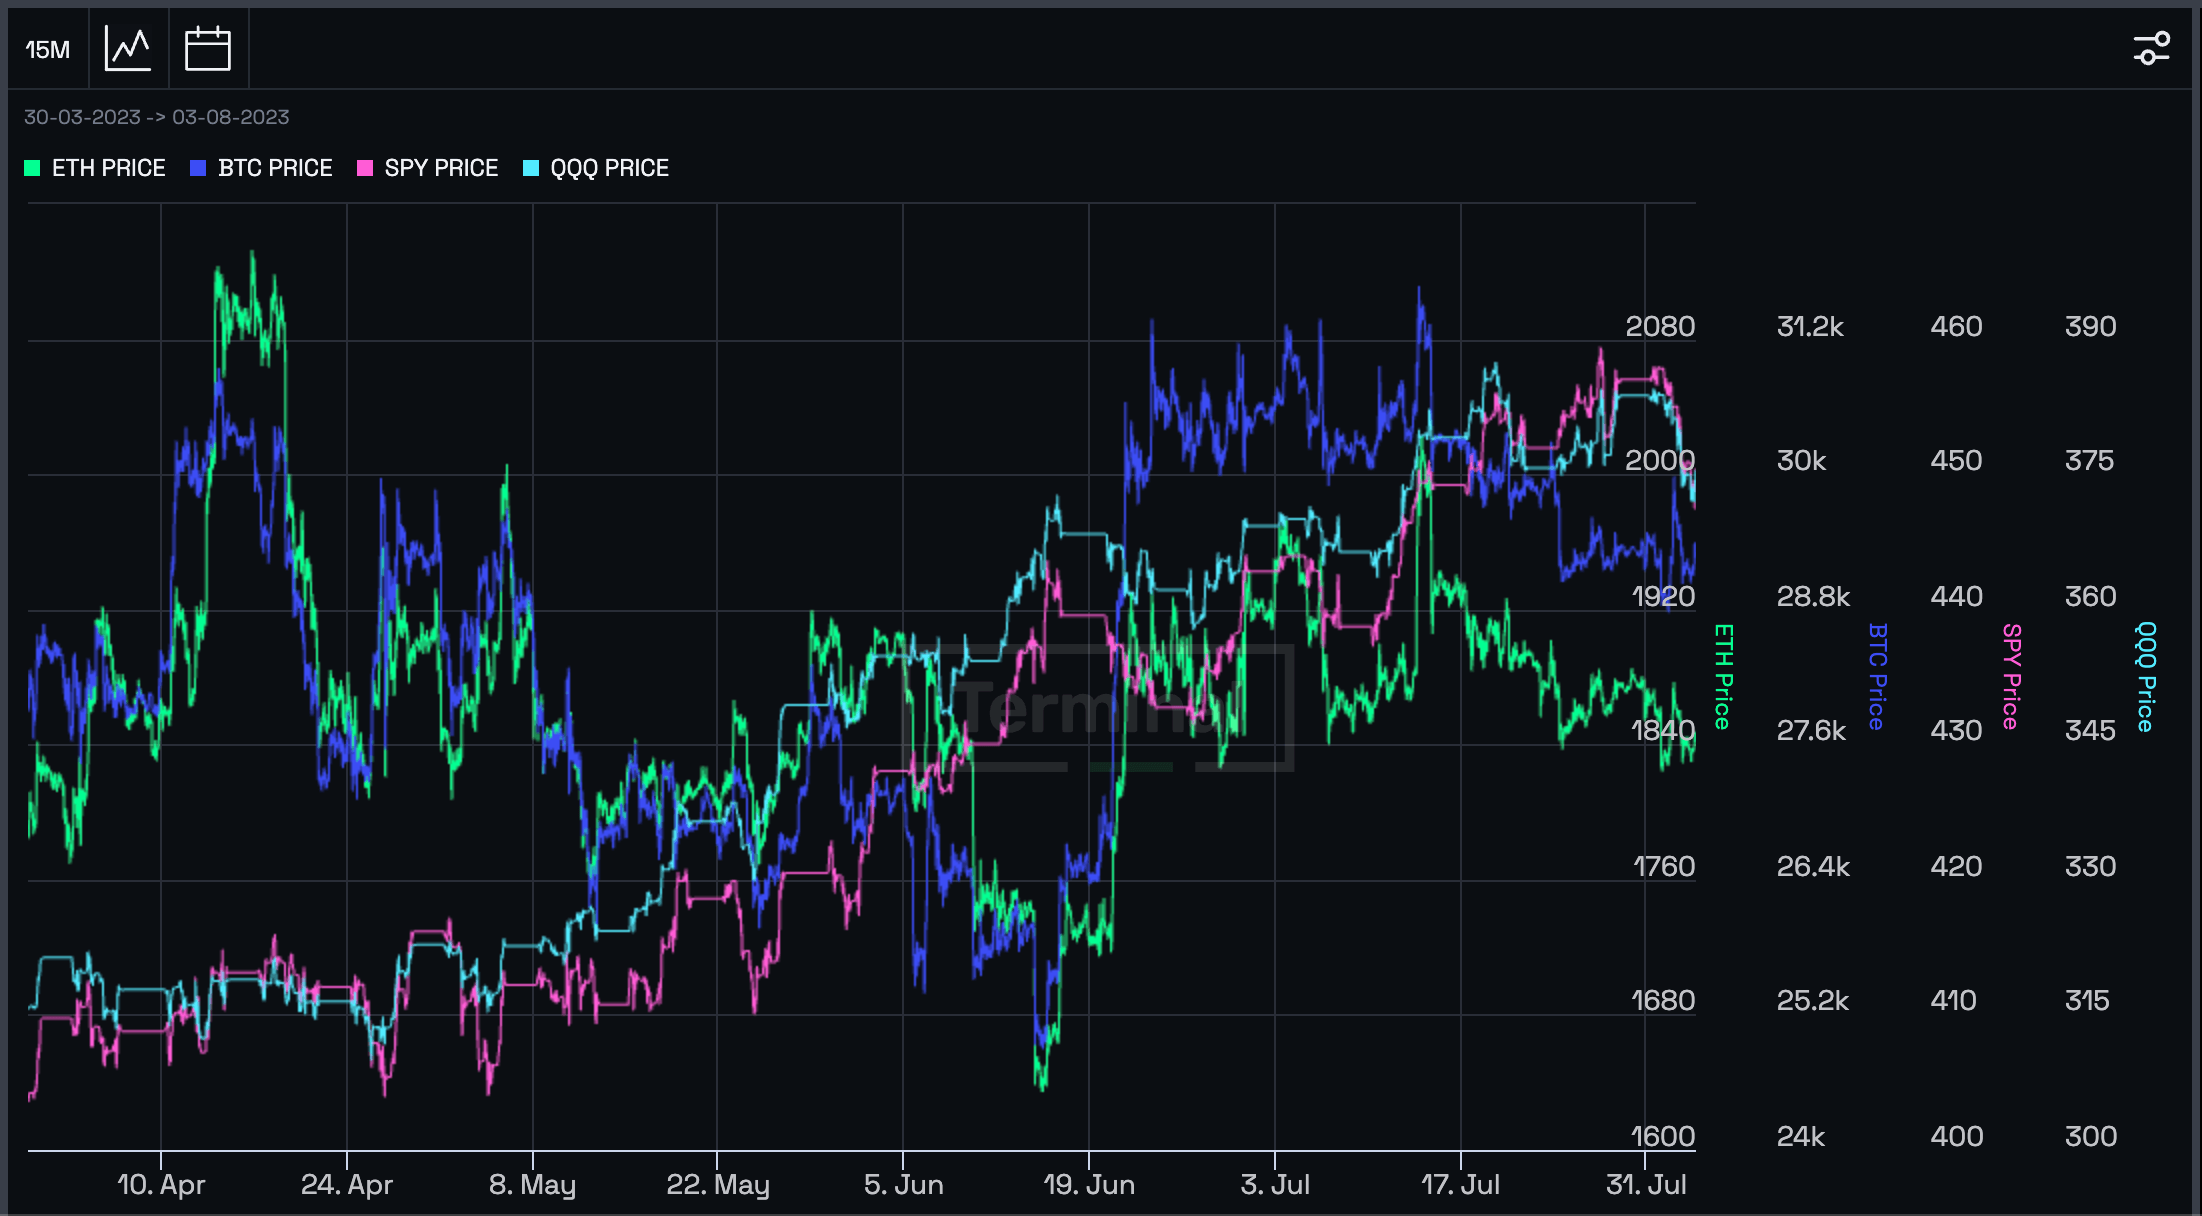This screenshot has width=2202, height=1216.
Task: Click the 24. Apr x-axis label
Action: click(347, 1185)
